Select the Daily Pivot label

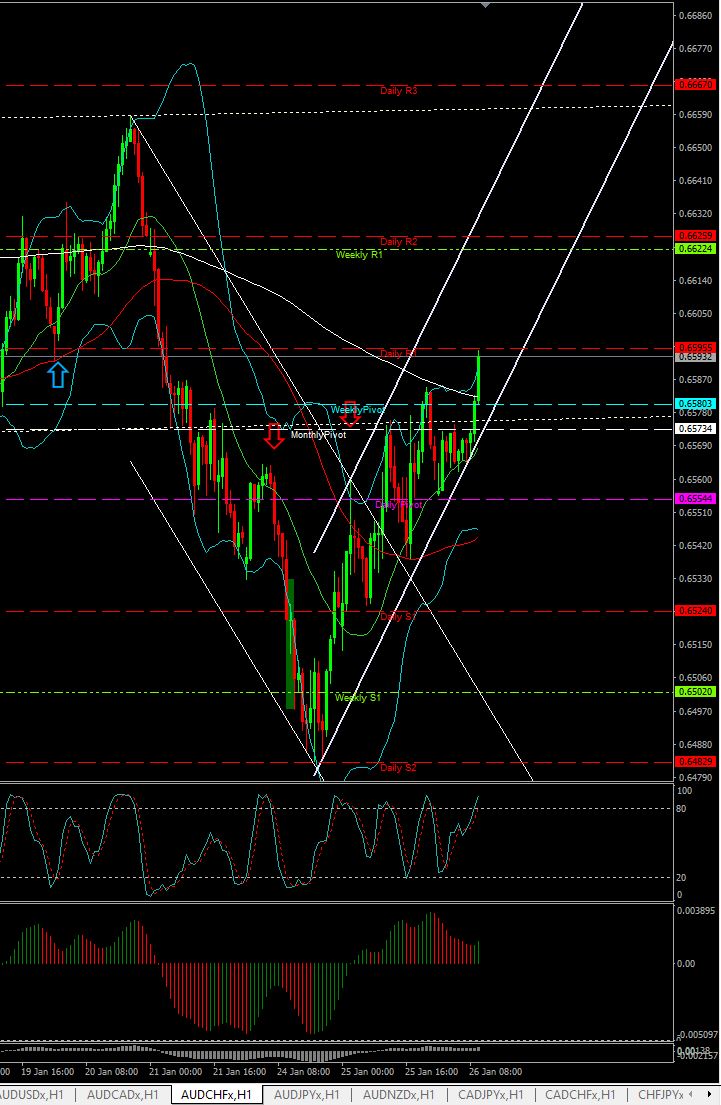tap(398, 505)
